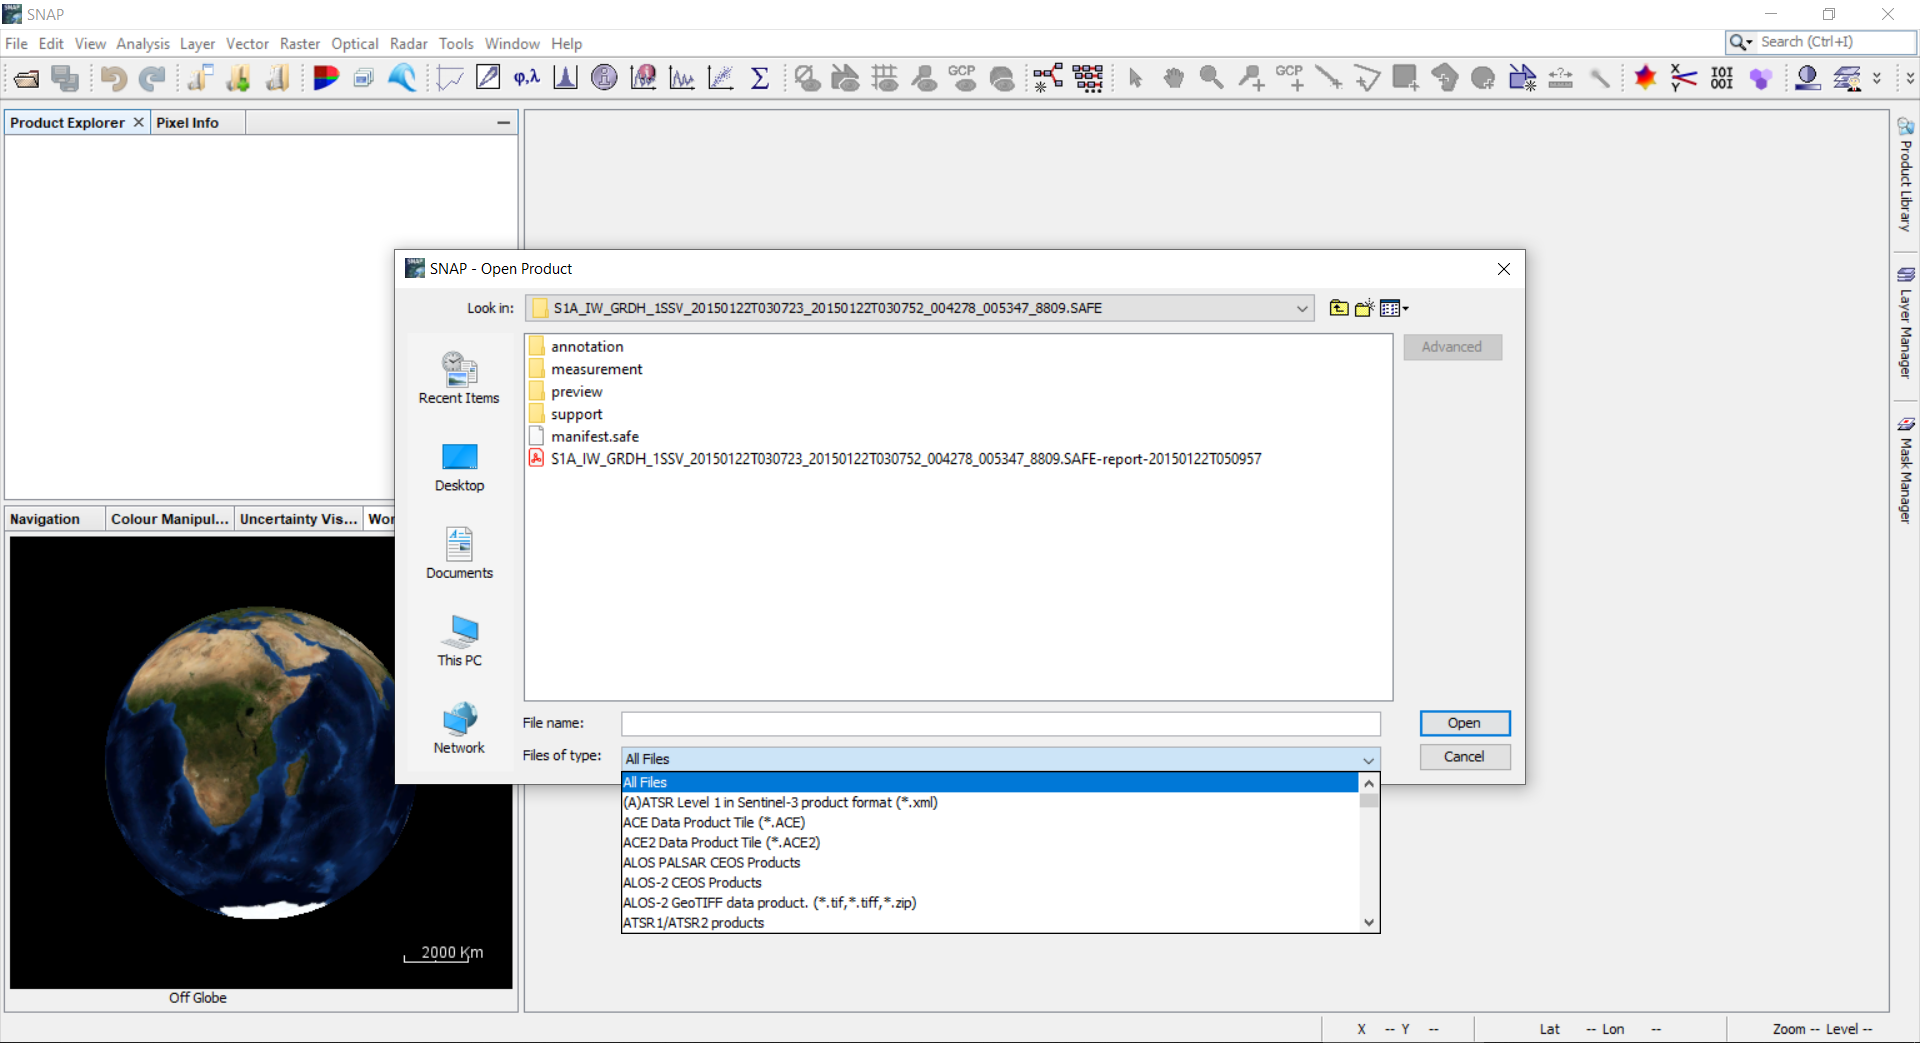1920x1043 pixels.
Task: Click the Redo toolbar icon
Action: (x=152, y=78)
